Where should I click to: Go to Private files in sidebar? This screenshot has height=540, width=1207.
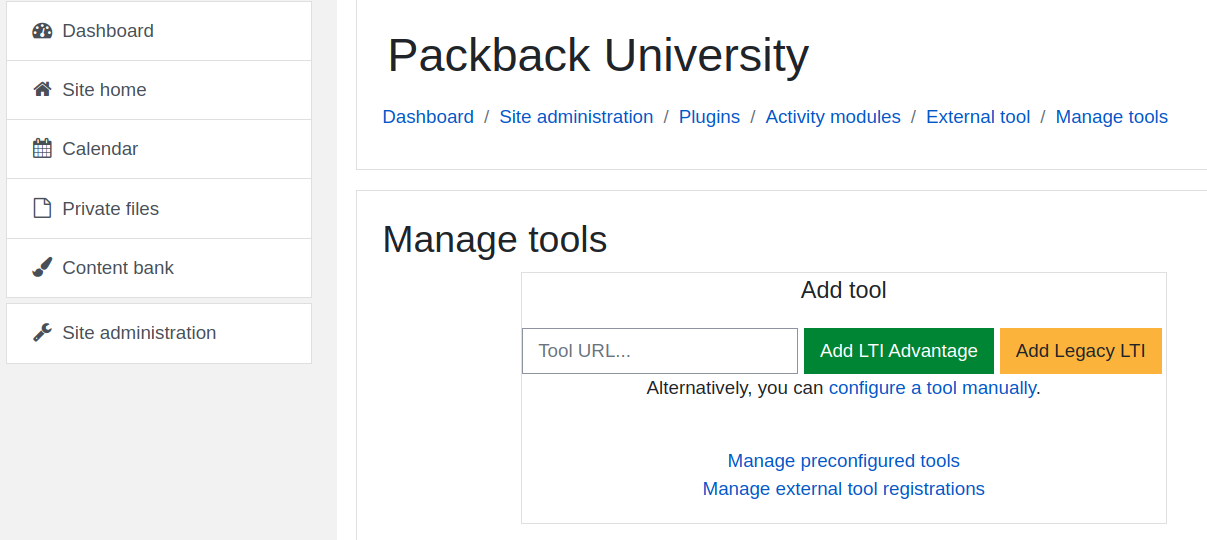(159, 208)
